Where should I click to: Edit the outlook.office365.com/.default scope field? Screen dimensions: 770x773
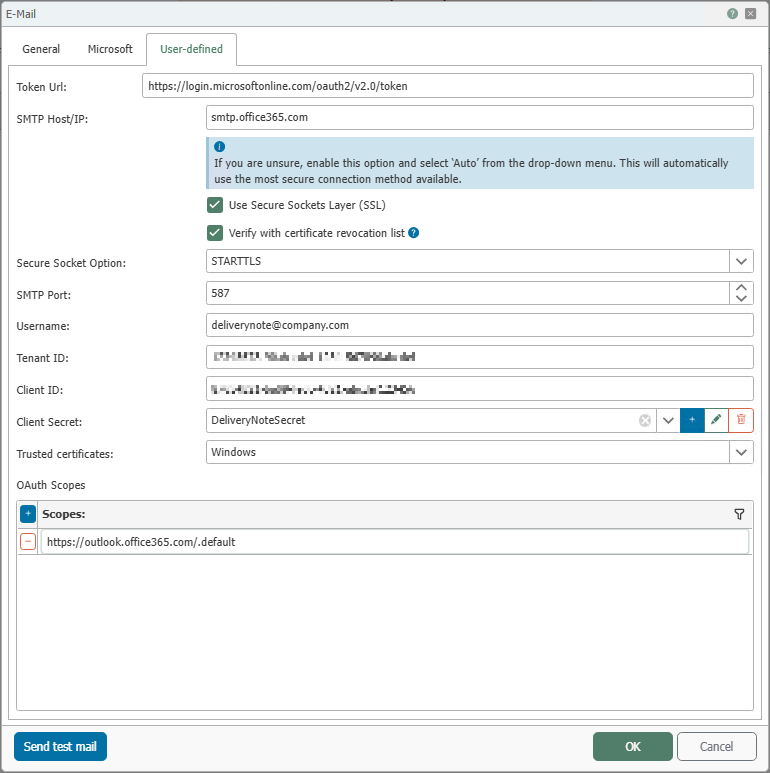pos(395,542)
